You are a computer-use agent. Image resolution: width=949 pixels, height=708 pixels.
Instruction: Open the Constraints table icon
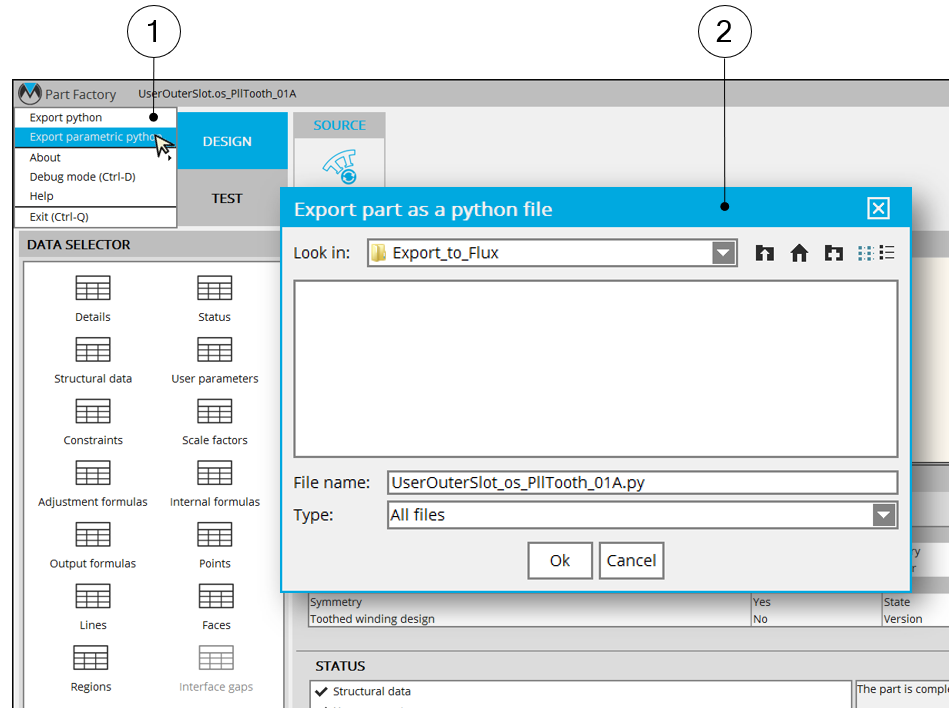93,412
